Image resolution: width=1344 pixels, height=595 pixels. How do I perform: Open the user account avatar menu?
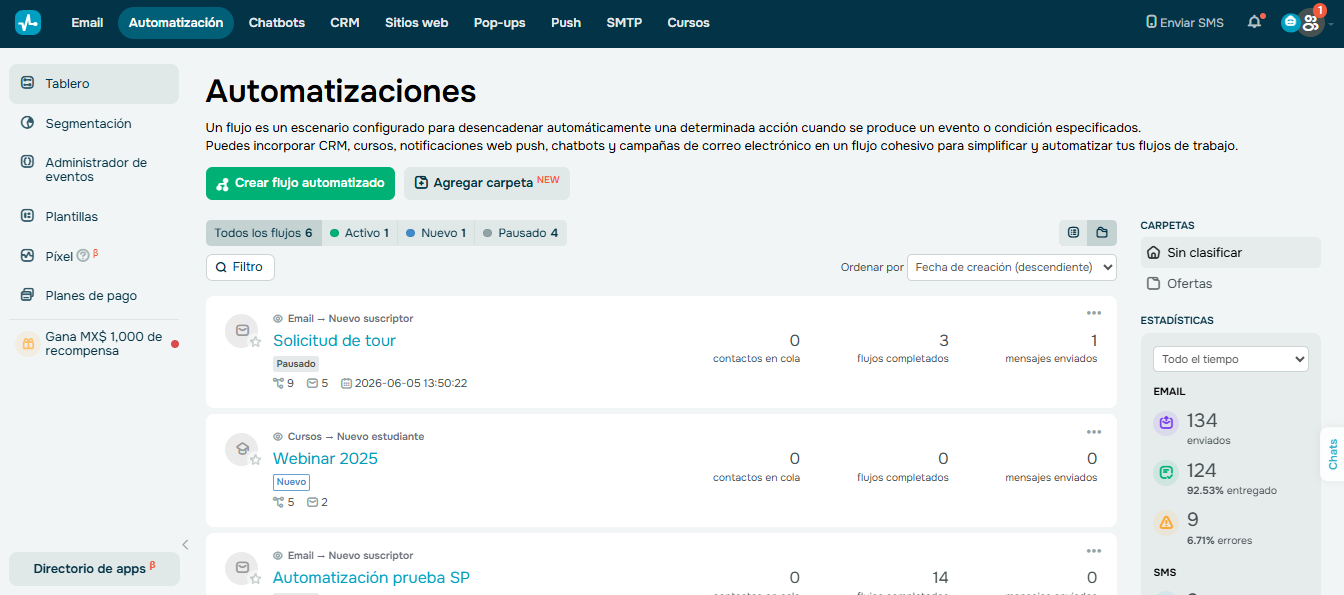click(1311, 22)
